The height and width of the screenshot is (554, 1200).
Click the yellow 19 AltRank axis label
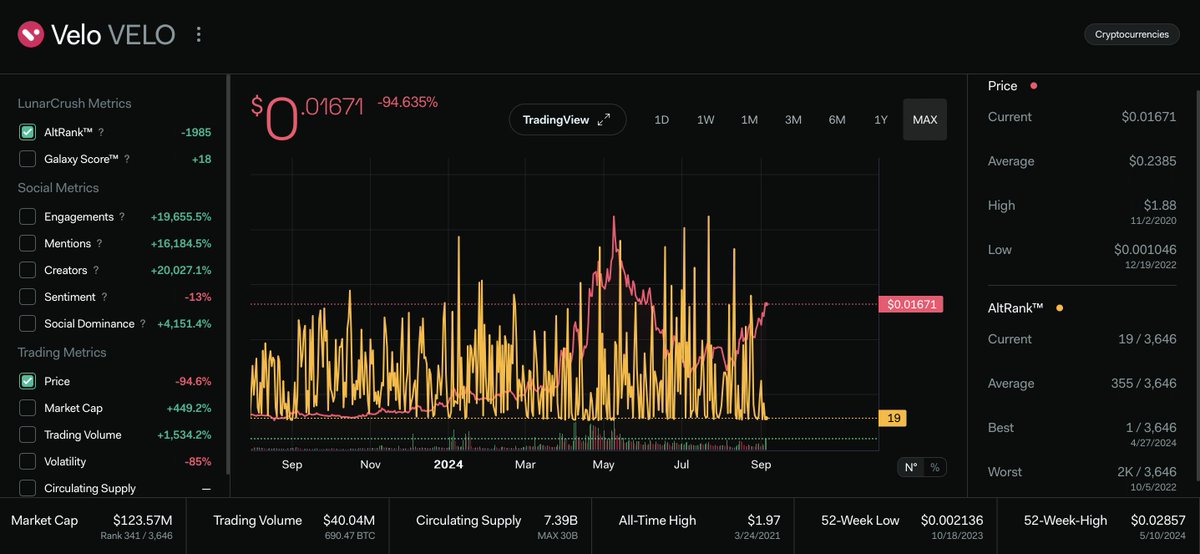892,418
